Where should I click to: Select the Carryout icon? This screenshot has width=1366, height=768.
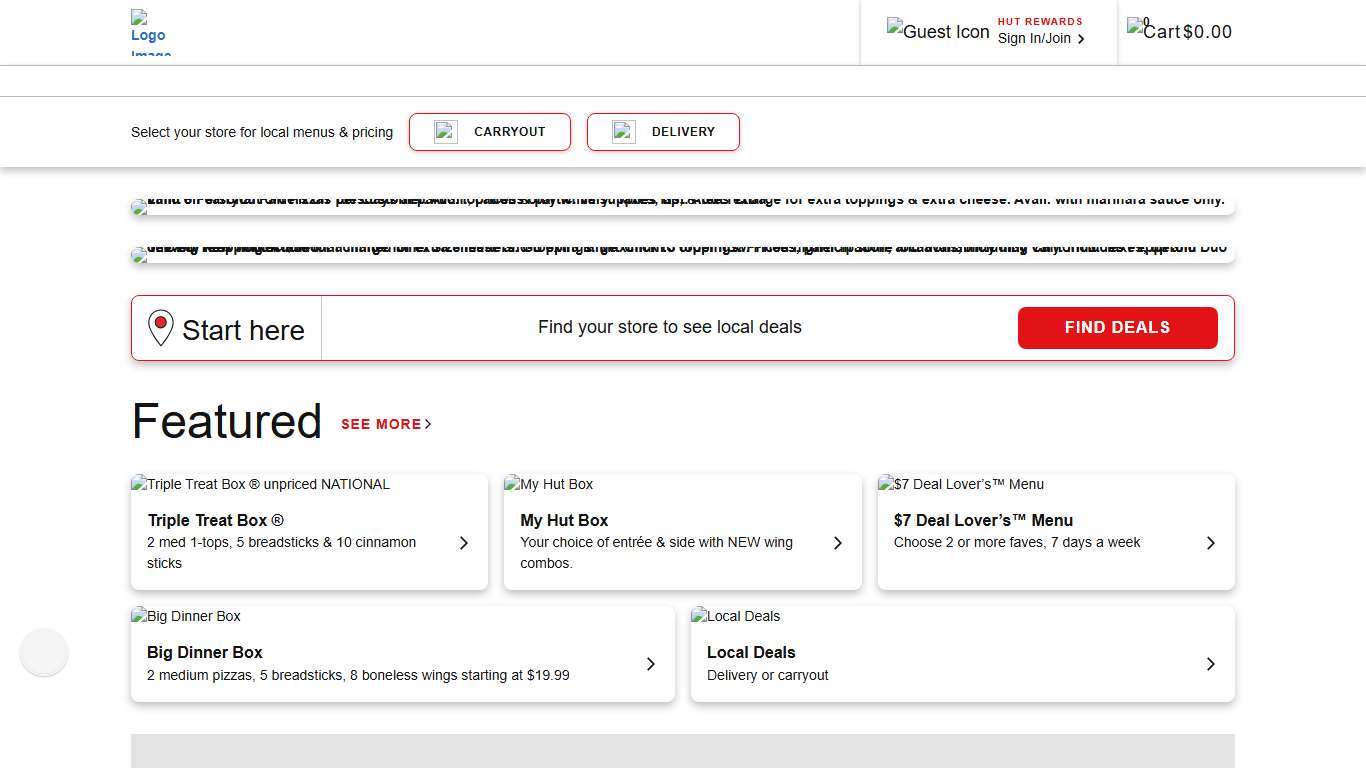click(x=445, y=131)
